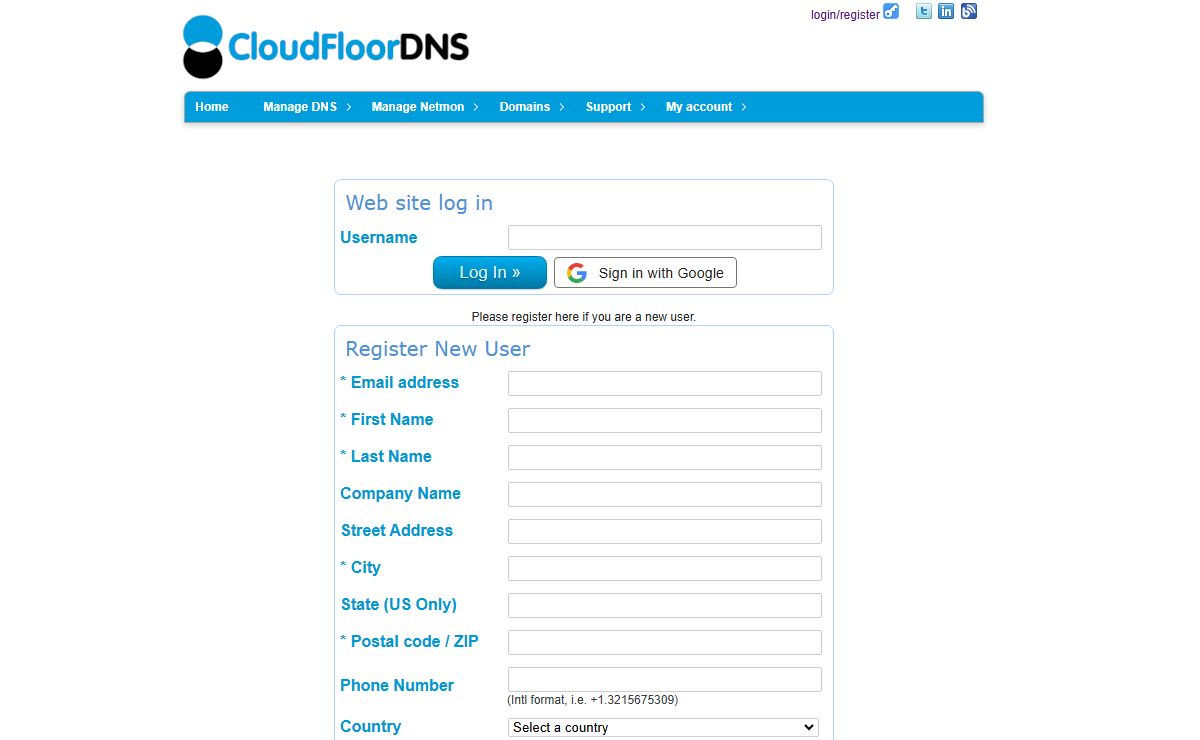Focus the City input field

tap(665, 568)
